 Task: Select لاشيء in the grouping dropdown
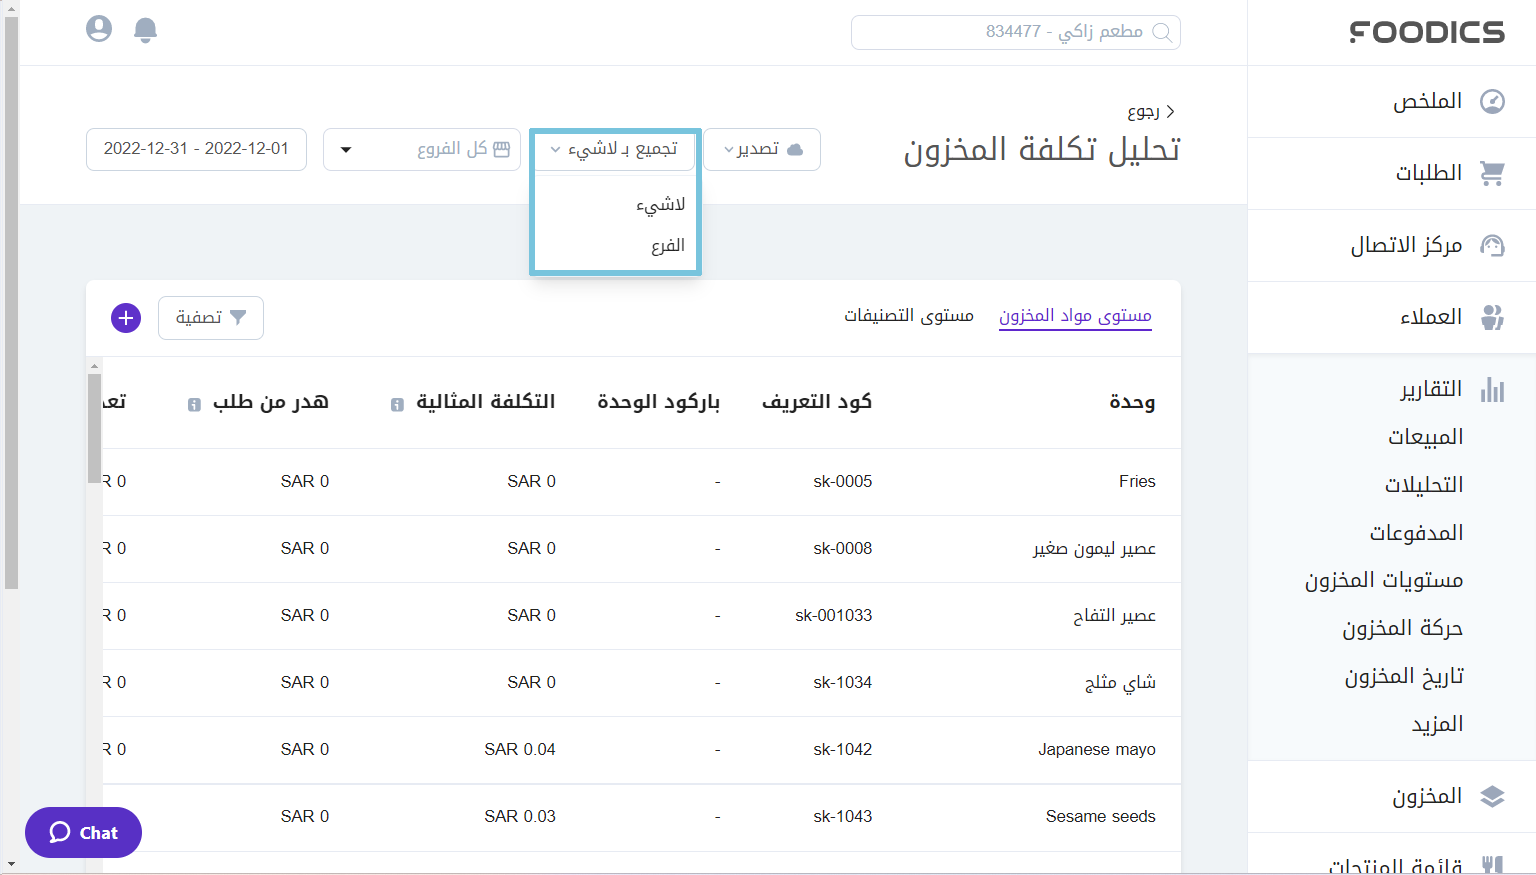pyautogui.click(x=663, y=203)
